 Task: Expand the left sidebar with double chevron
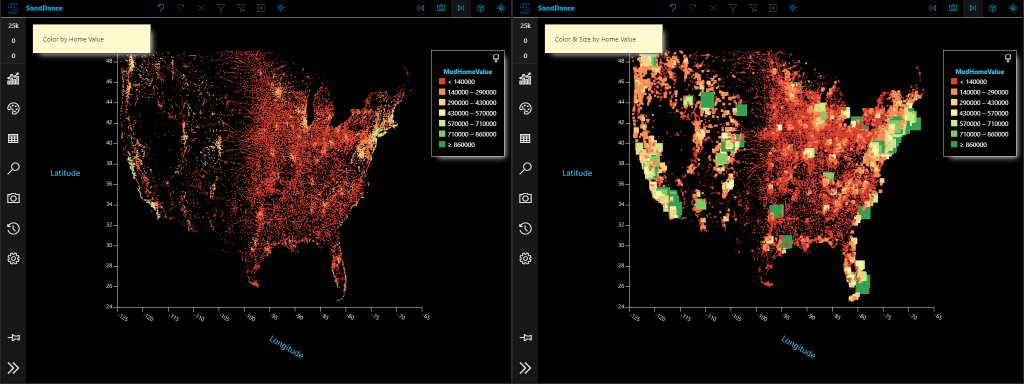point(13,368)
